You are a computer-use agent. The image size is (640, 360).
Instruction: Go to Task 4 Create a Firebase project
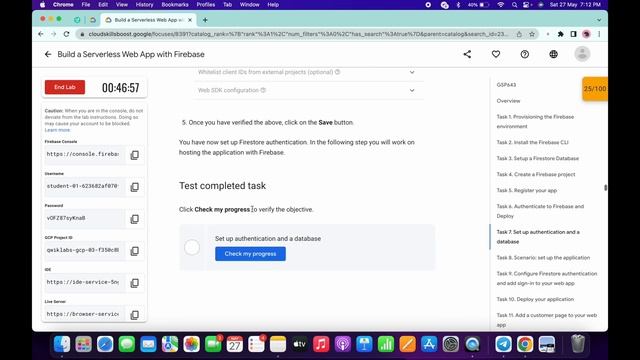coord(536,174)
